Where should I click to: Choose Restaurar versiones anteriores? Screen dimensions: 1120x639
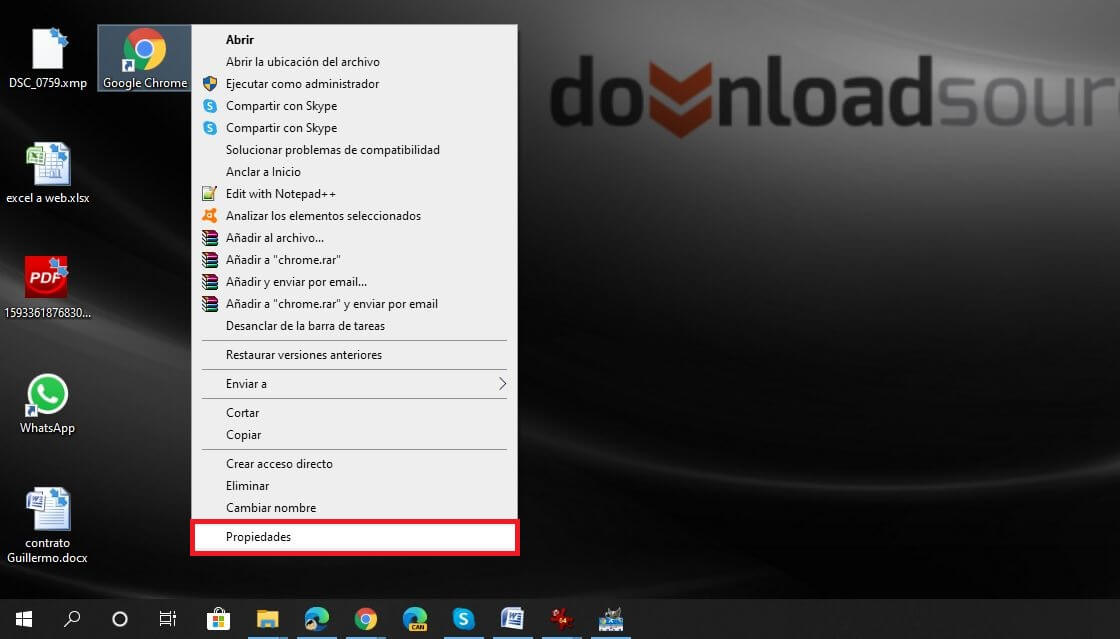click(x=354, y=355)
